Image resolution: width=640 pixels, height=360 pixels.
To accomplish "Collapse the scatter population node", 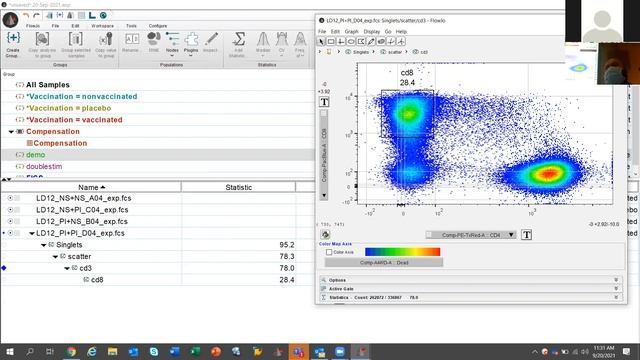I will pyautogui.click(x=55, y=257).
